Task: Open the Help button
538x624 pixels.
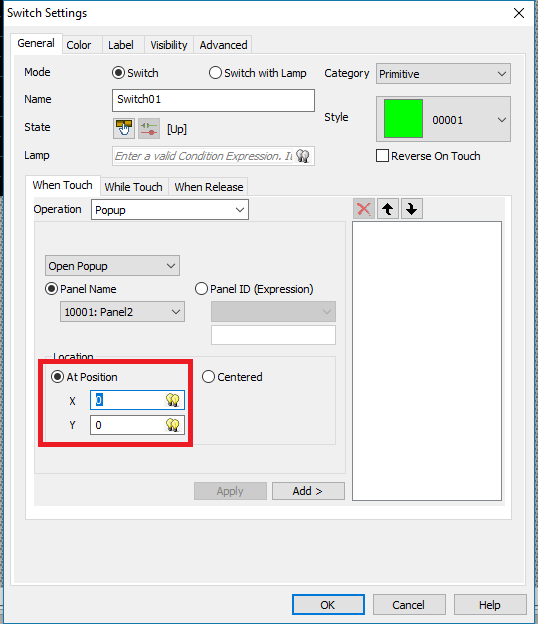Action: click(x=490, y=605)
